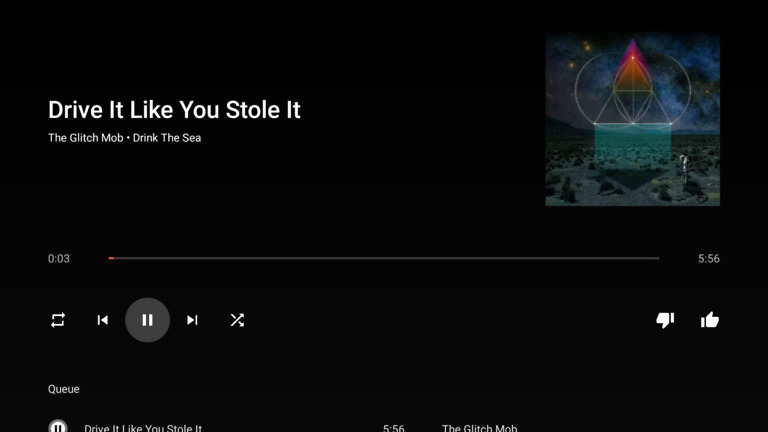The width and height of the screenshot is (768, 432).
Task: Skip to the previous track
Action: pyautogui.click(x=102, y=320)
